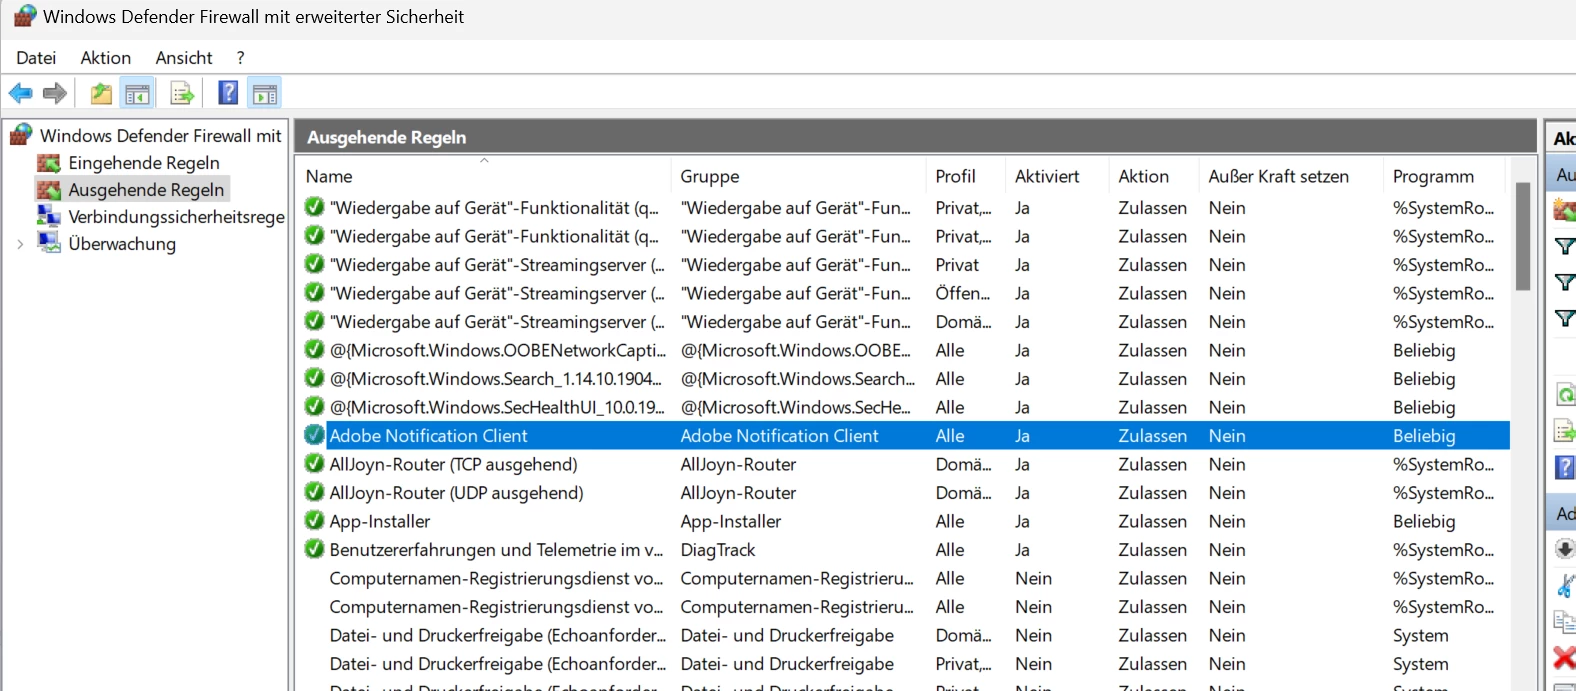Click green check icon of AllJoyn-Router (UDP ausgehend)

pyautogui.click(x=314, y=492)
